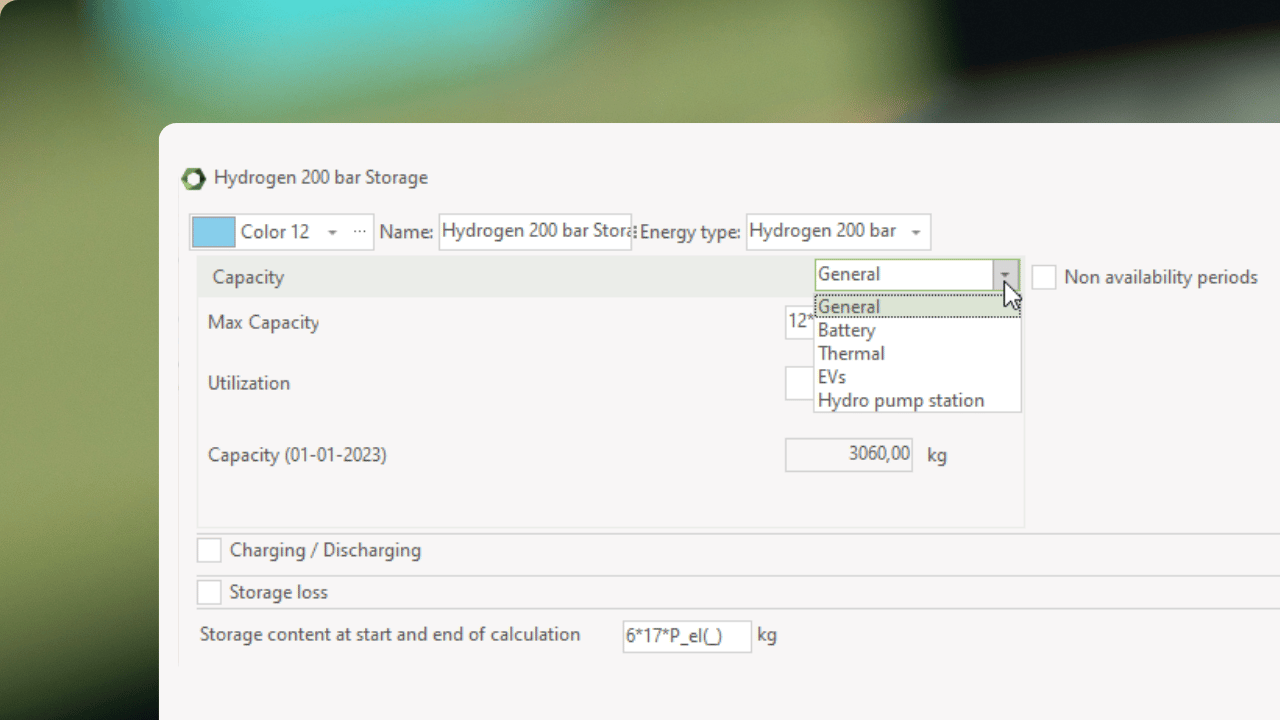Open the Color 12 dropdown arrow
This screenshot has width=1280, height=720.
[332, 232]
